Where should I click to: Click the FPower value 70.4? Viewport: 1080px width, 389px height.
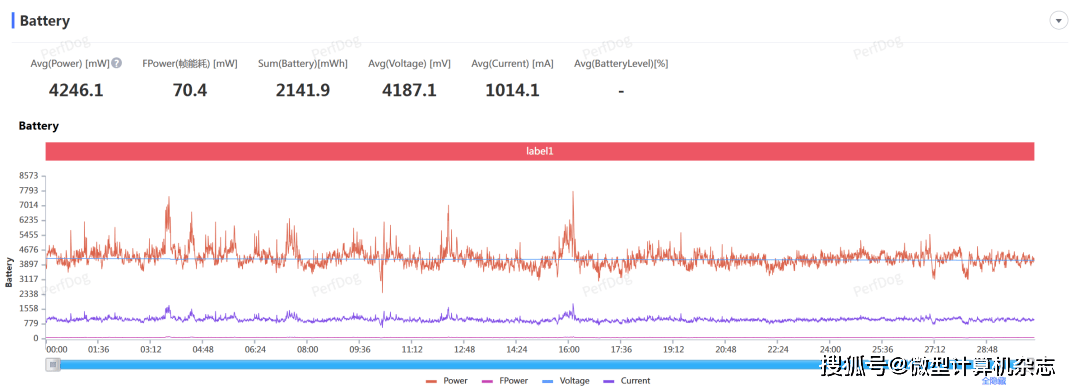(x=189, y=90)
